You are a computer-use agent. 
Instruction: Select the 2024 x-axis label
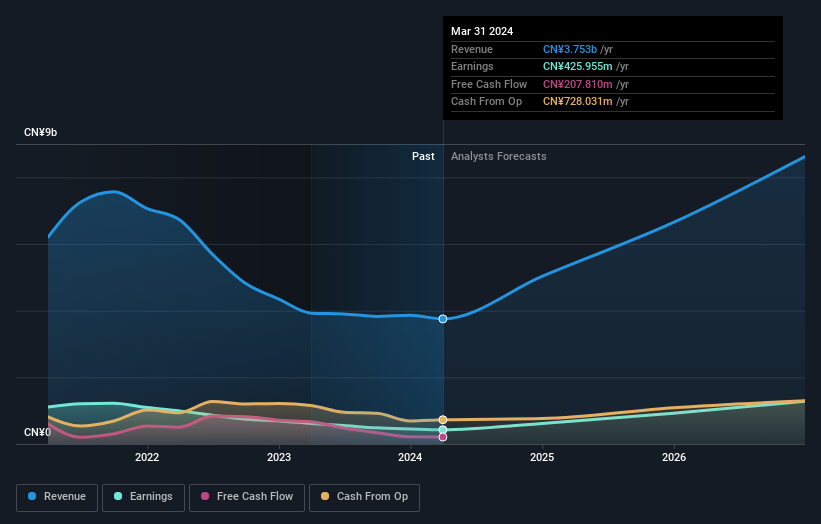pos(410,457)
